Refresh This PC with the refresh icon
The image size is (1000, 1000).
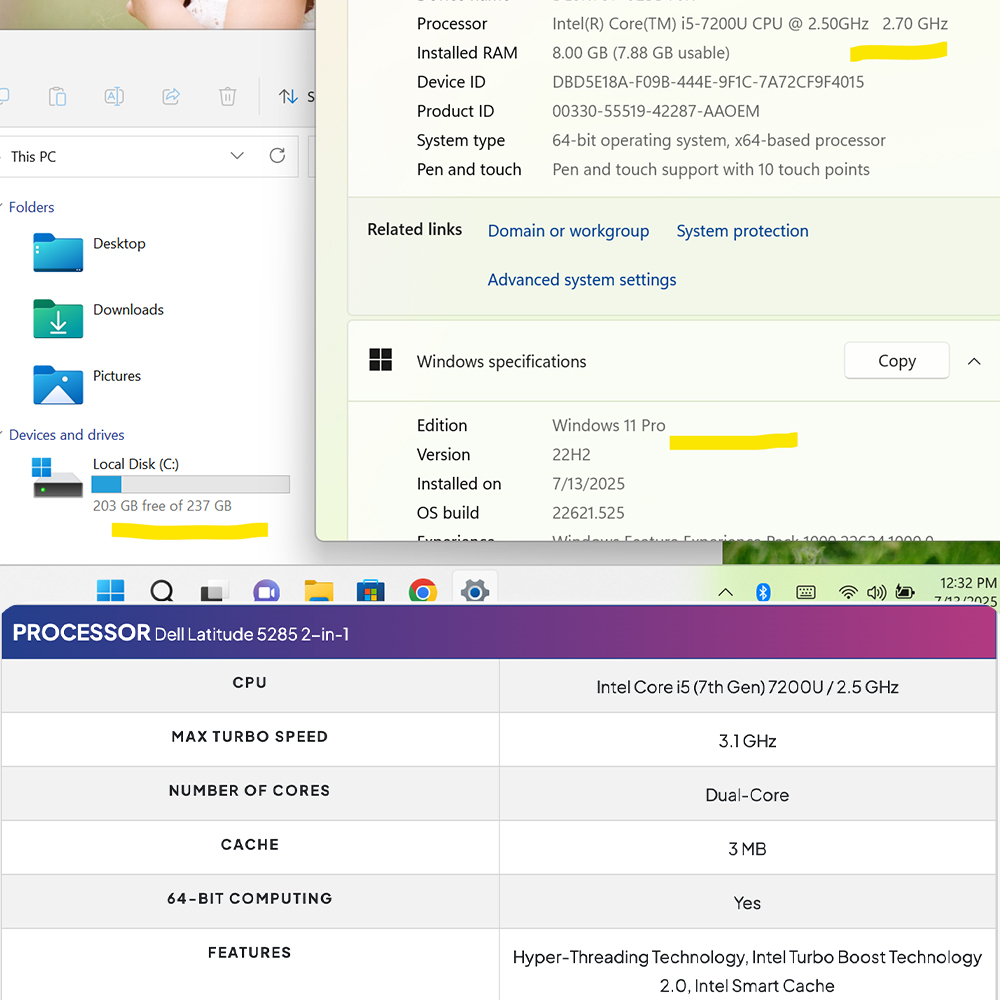[x=277, y=156]
